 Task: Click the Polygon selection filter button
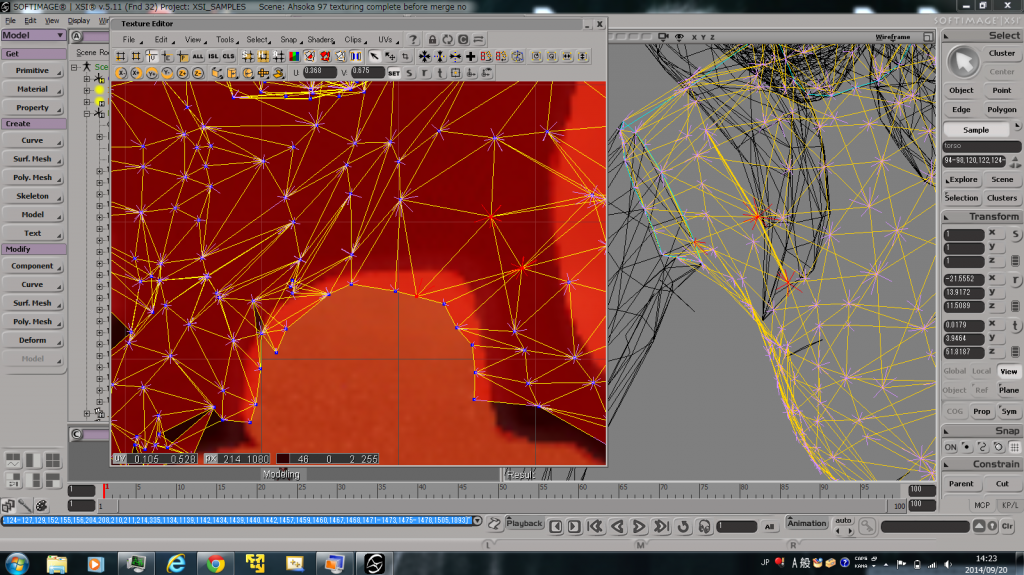(1002, 109)
